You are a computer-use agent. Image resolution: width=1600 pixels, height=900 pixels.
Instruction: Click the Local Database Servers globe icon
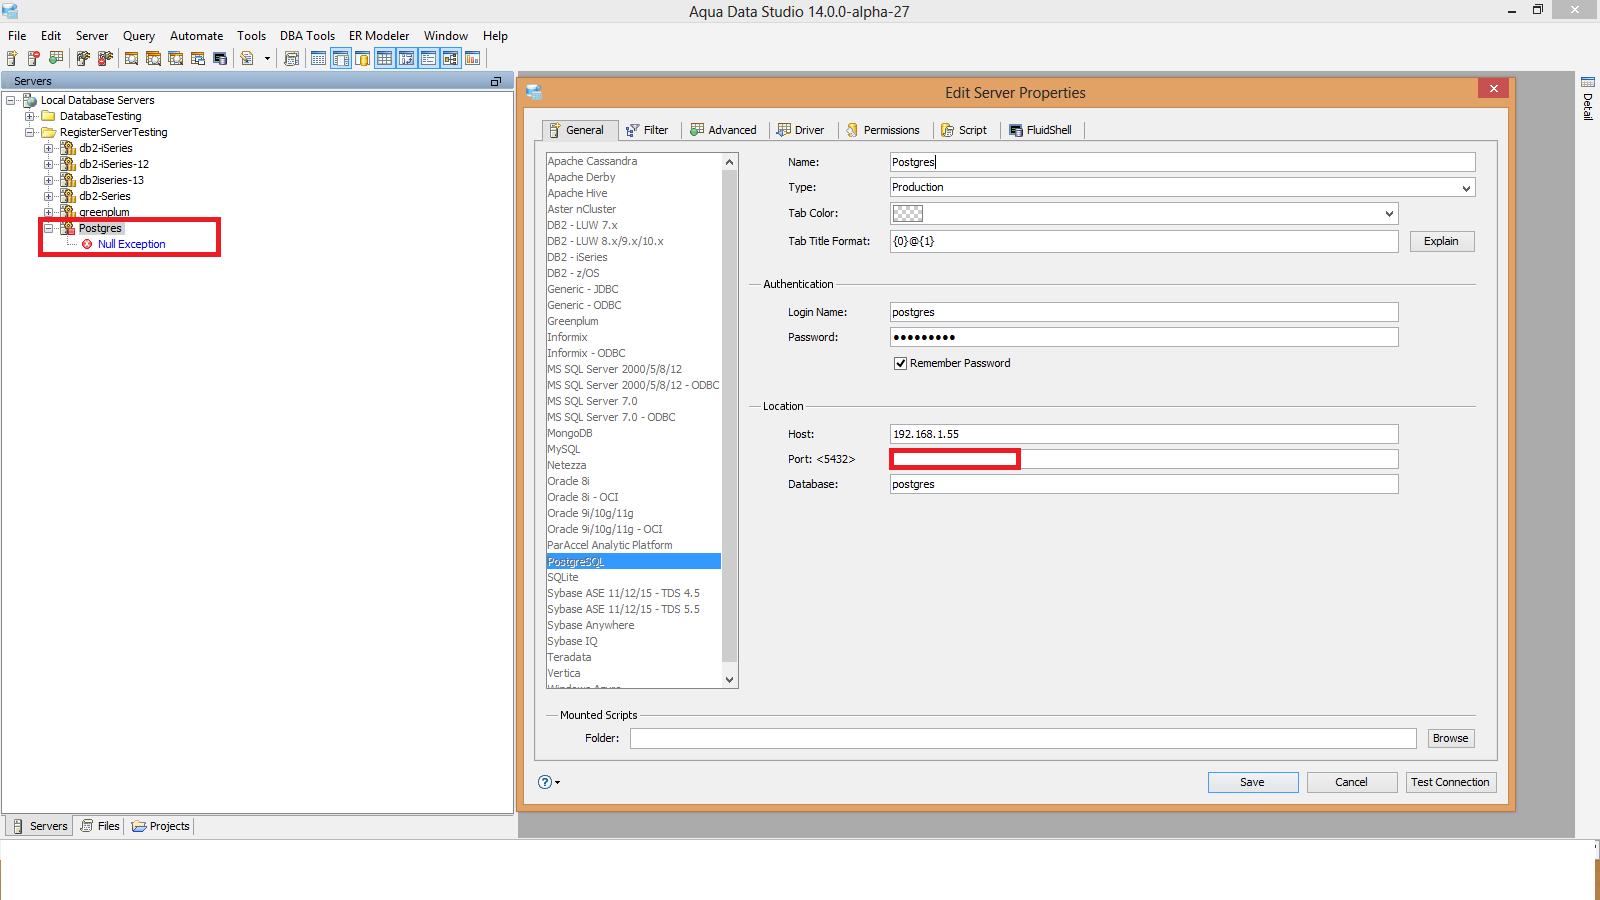[x=30, y=100]
